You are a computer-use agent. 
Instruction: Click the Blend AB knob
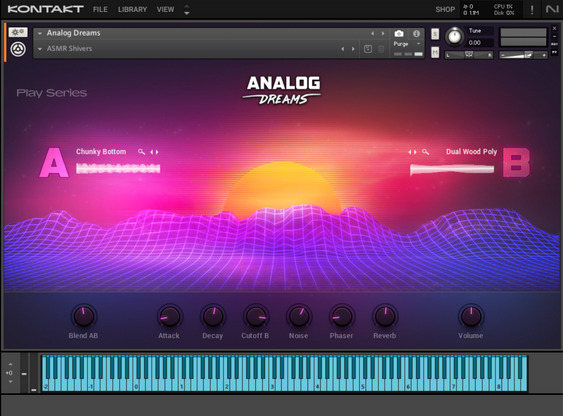click(83, 316)
